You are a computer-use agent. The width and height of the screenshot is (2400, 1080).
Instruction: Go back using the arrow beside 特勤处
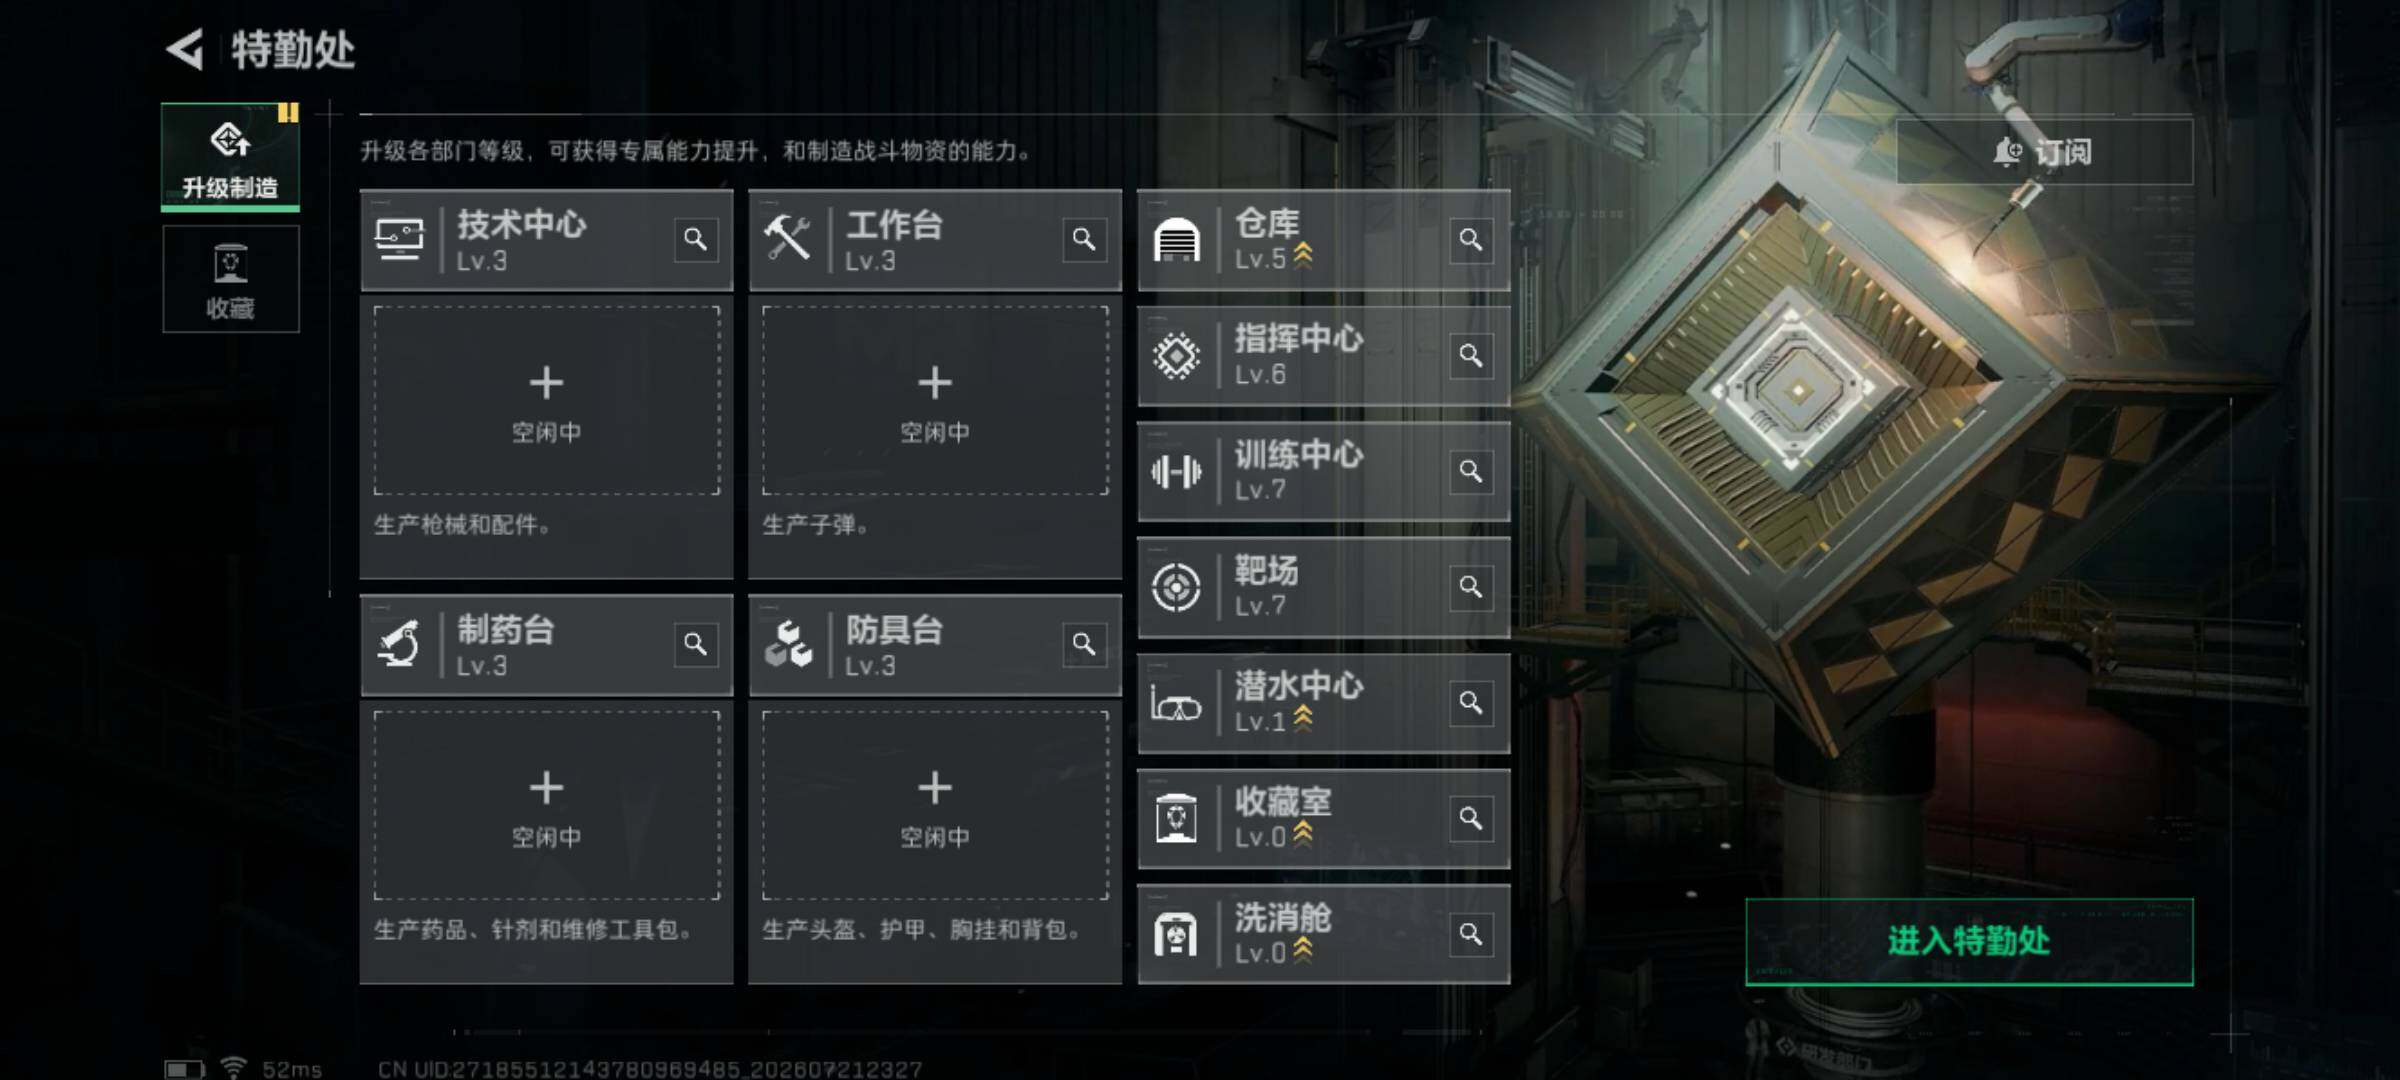coord(186,49)
